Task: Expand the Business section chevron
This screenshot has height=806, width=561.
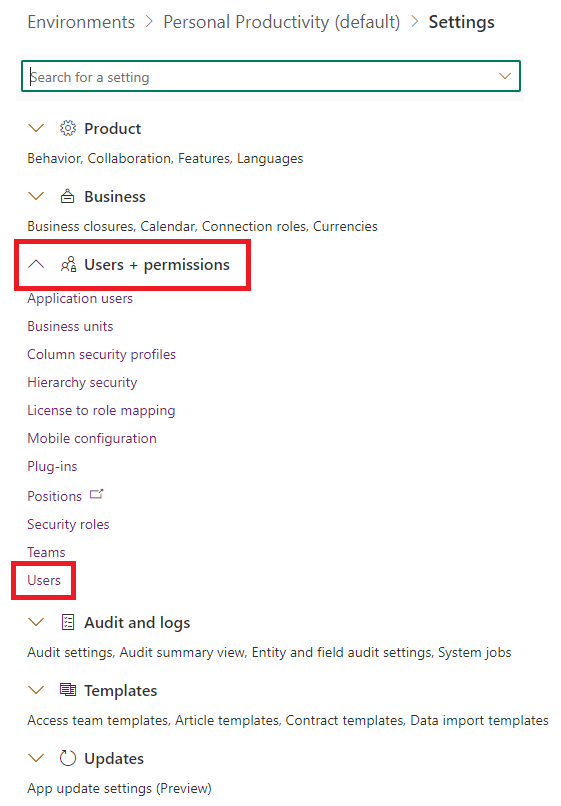Action: [36, 196]
